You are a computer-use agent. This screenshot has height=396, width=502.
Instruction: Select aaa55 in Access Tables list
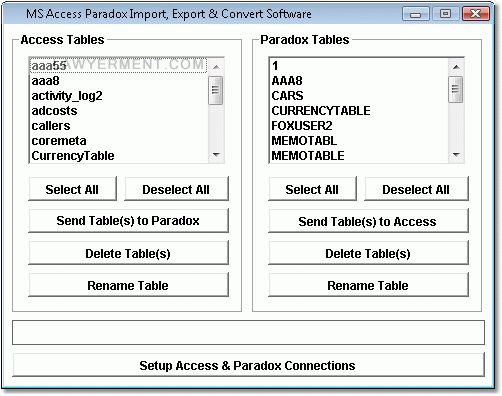tap(119, 65)
